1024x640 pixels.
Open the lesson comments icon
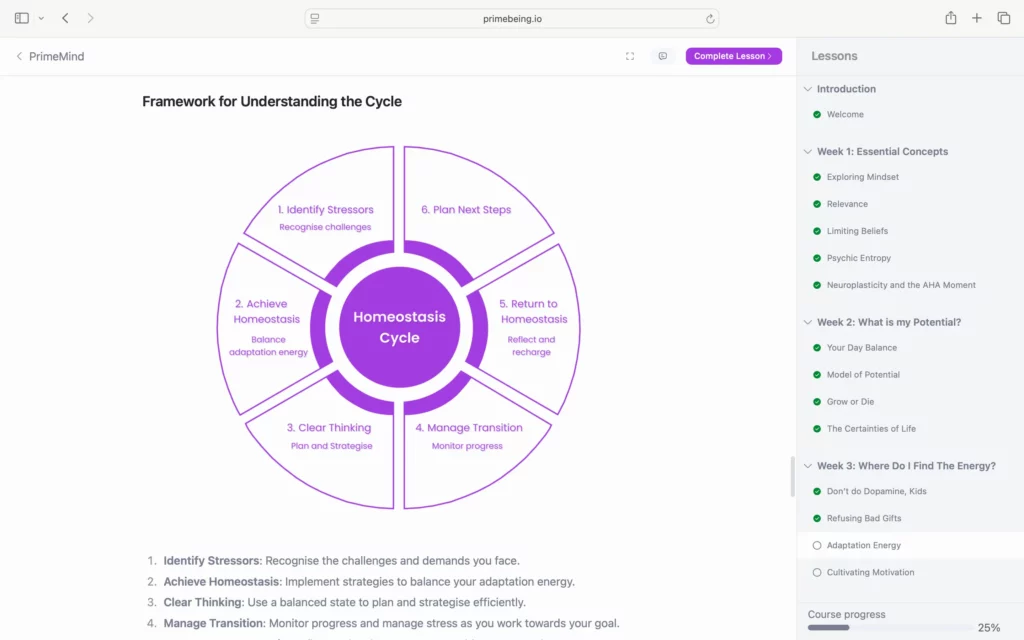[x=662, y=56]
